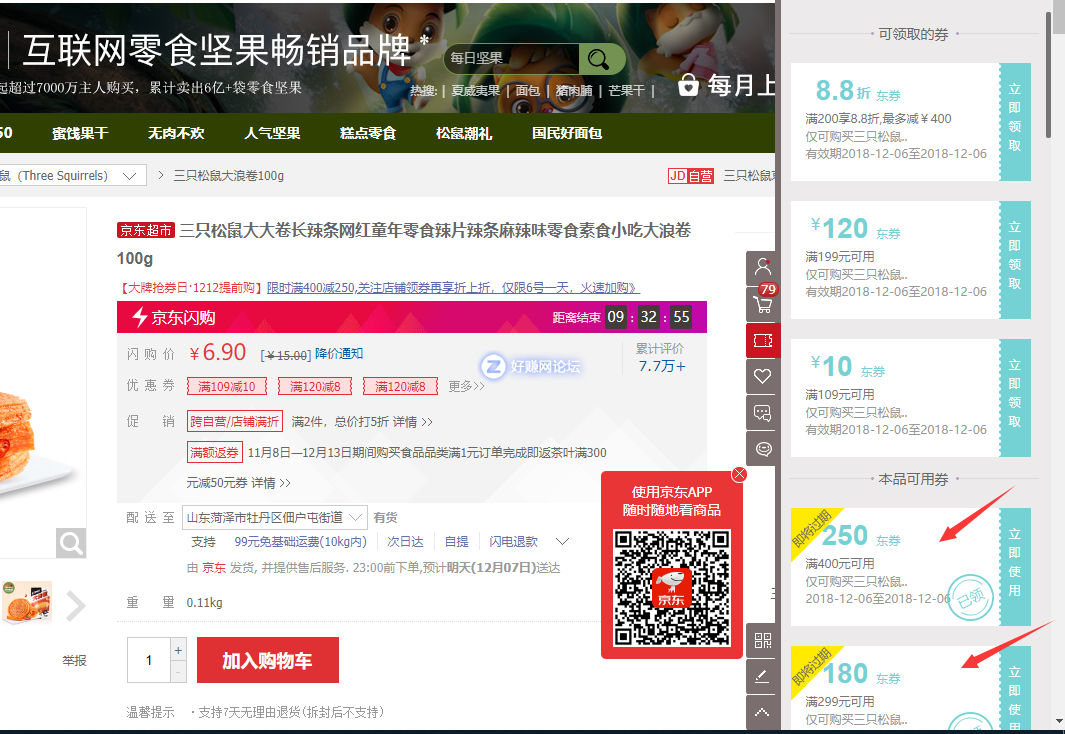Click the next arrow on the thumbnail strip
Screen dimensions: 1065x734
click(75, 606)
